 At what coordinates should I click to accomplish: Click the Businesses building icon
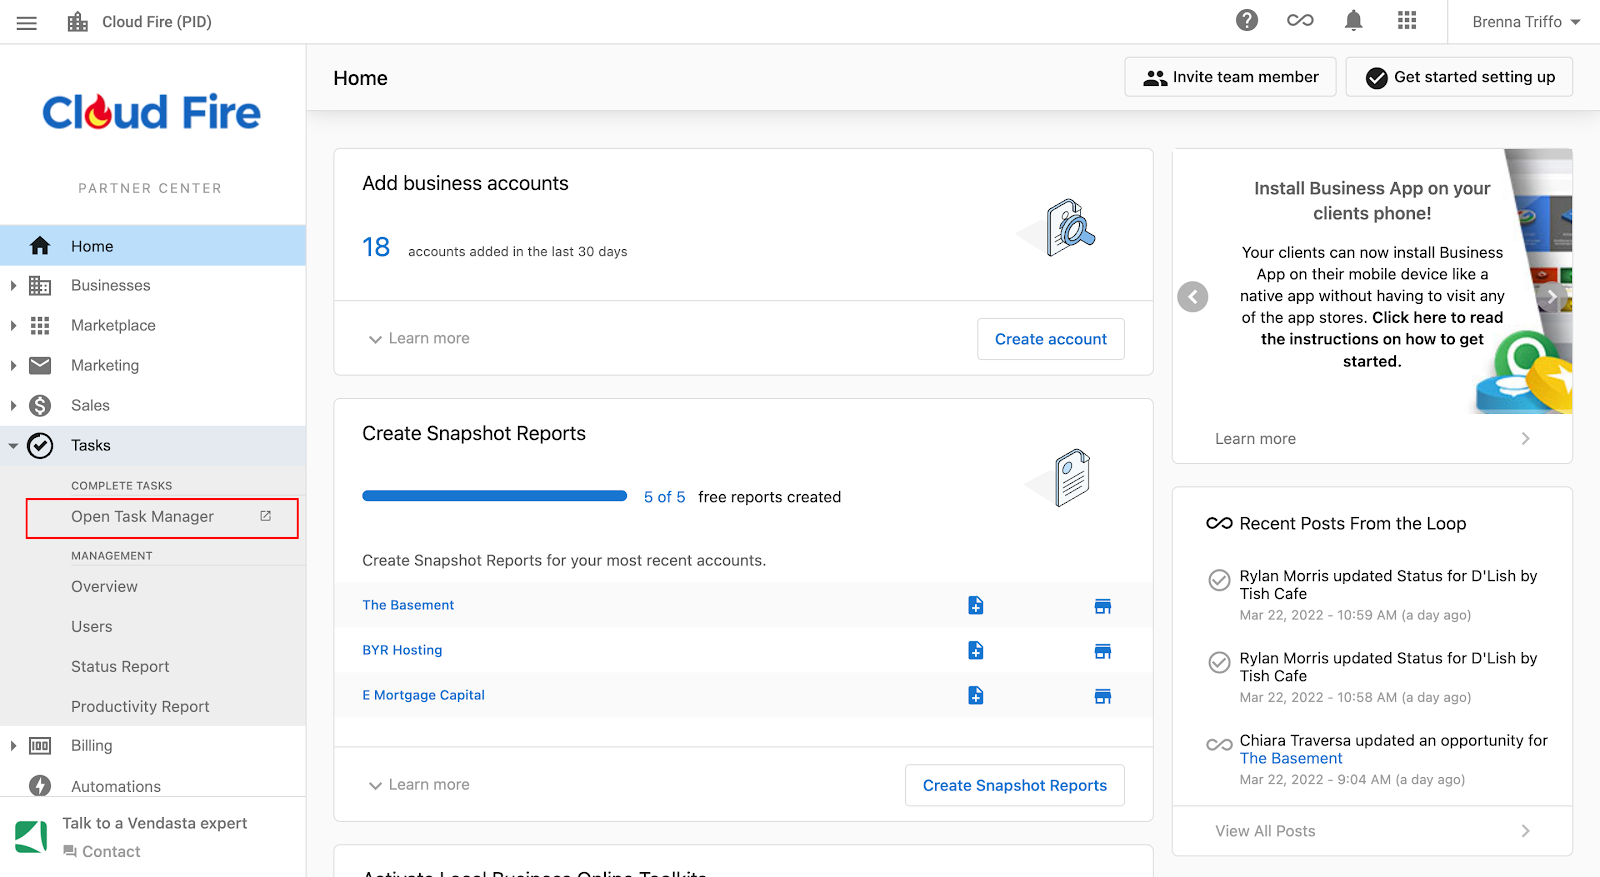[40, 286]
